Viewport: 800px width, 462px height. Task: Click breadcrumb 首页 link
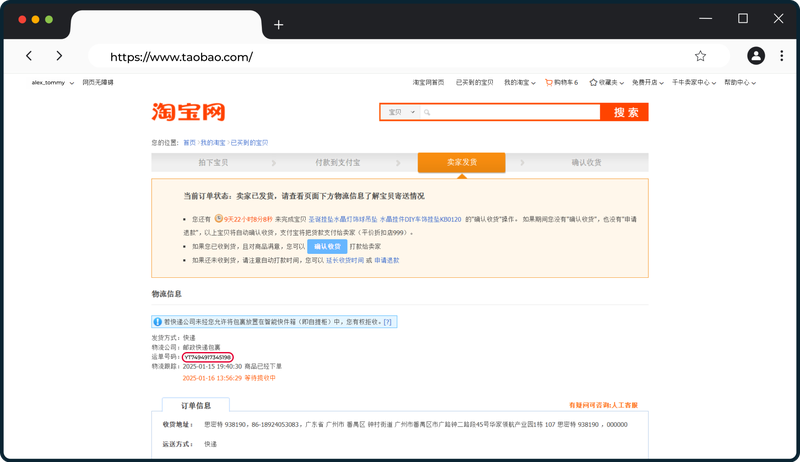pyautogui.click(x=189, y=143)
